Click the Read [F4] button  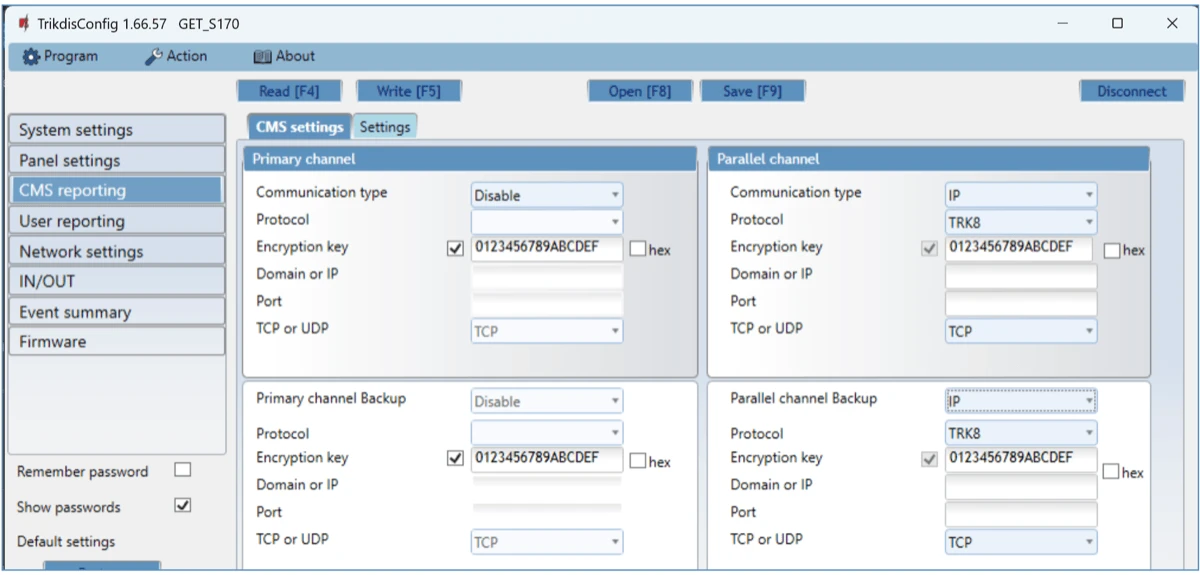point(289,91)
